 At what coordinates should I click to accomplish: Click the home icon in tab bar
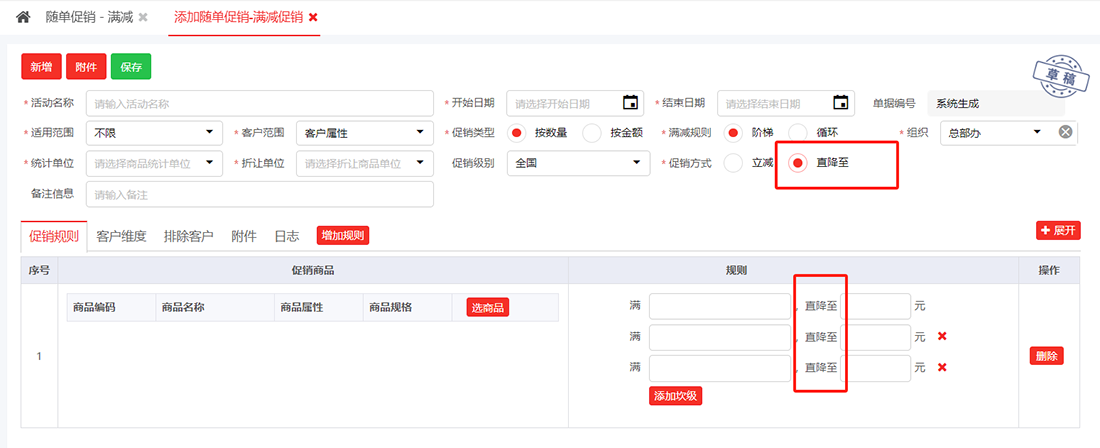[24, 17]
